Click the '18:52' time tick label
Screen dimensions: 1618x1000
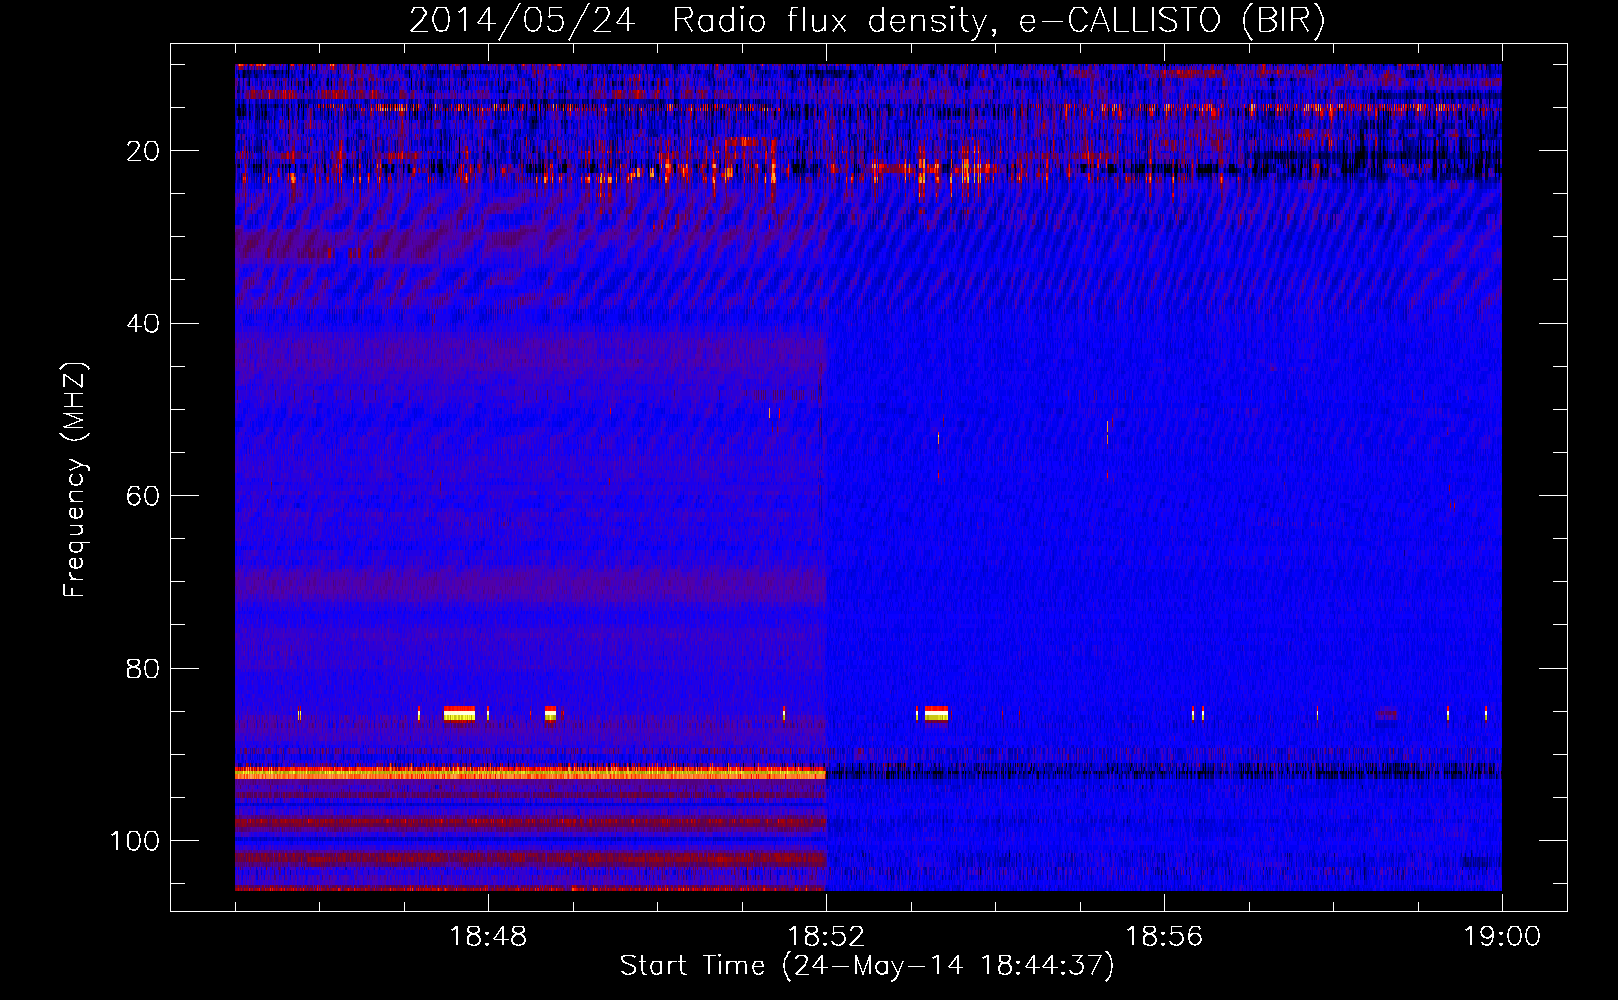pyautogui.click(x=826, y=937)
